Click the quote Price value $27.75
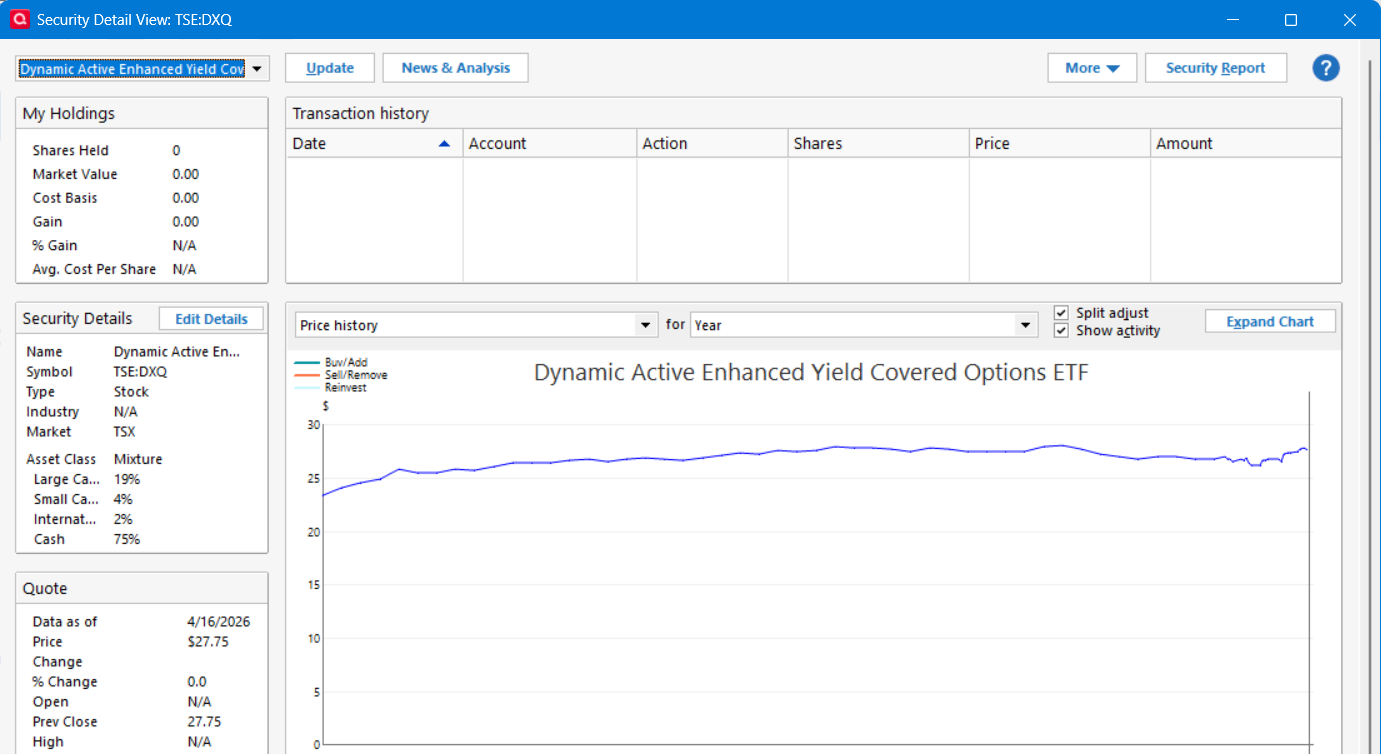 coord(208,642)
